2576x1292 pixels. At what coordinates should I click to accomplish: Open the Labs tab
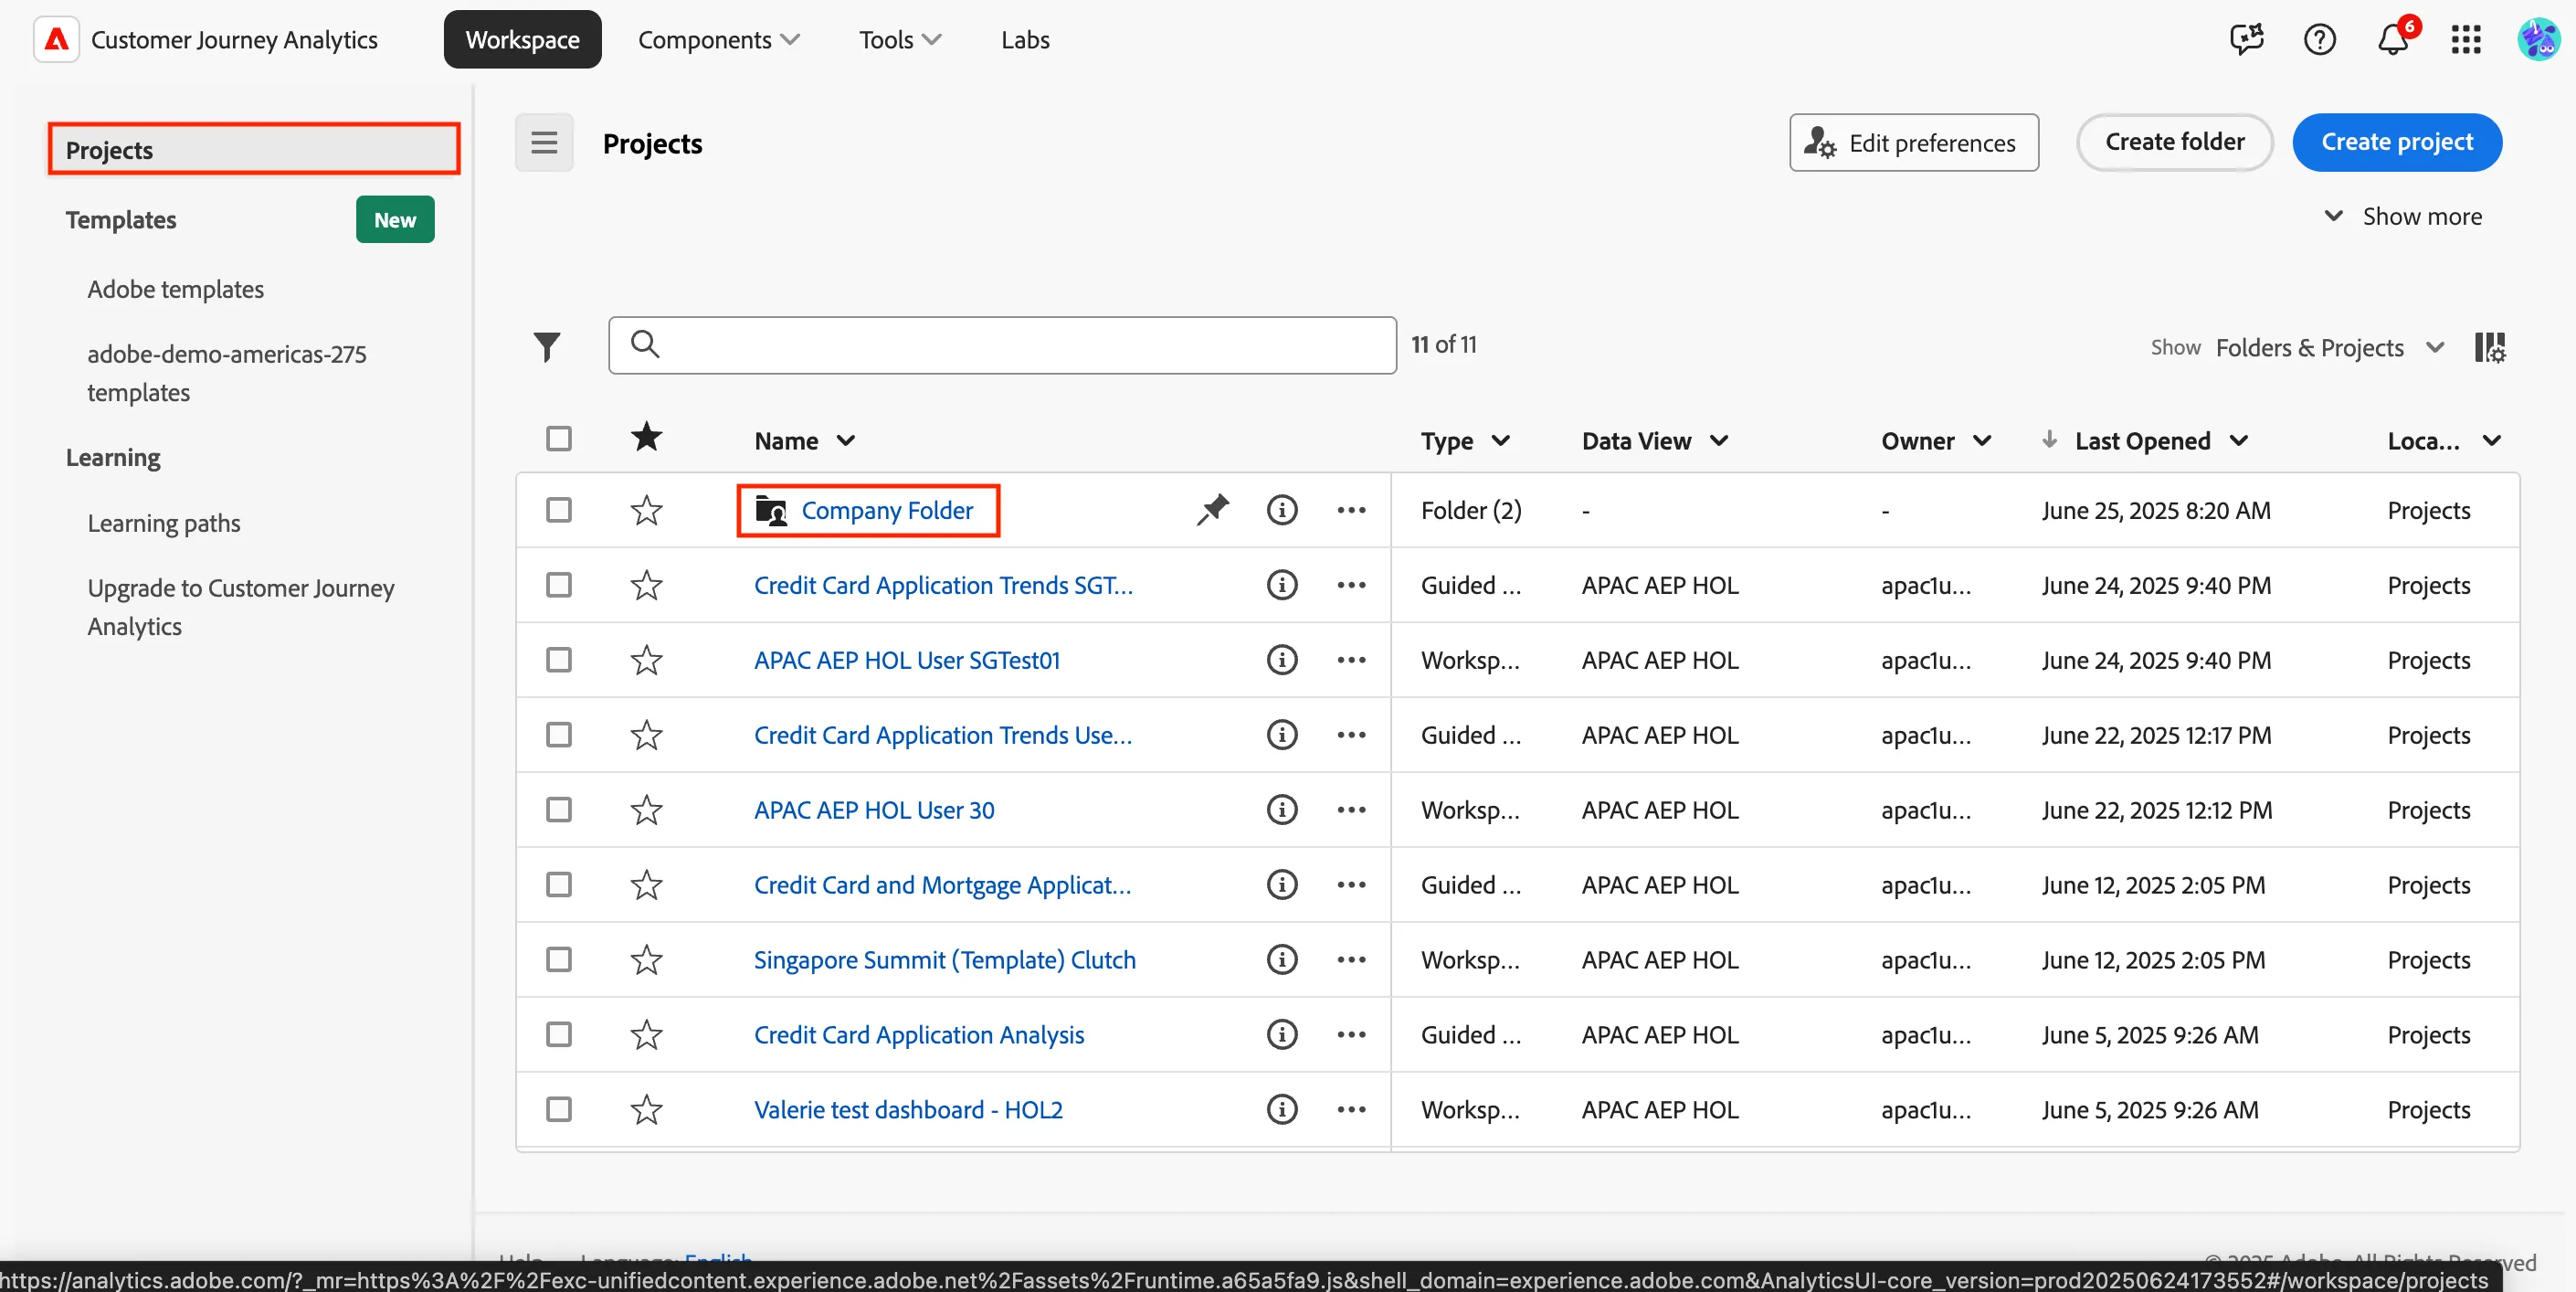point(1025,40)
